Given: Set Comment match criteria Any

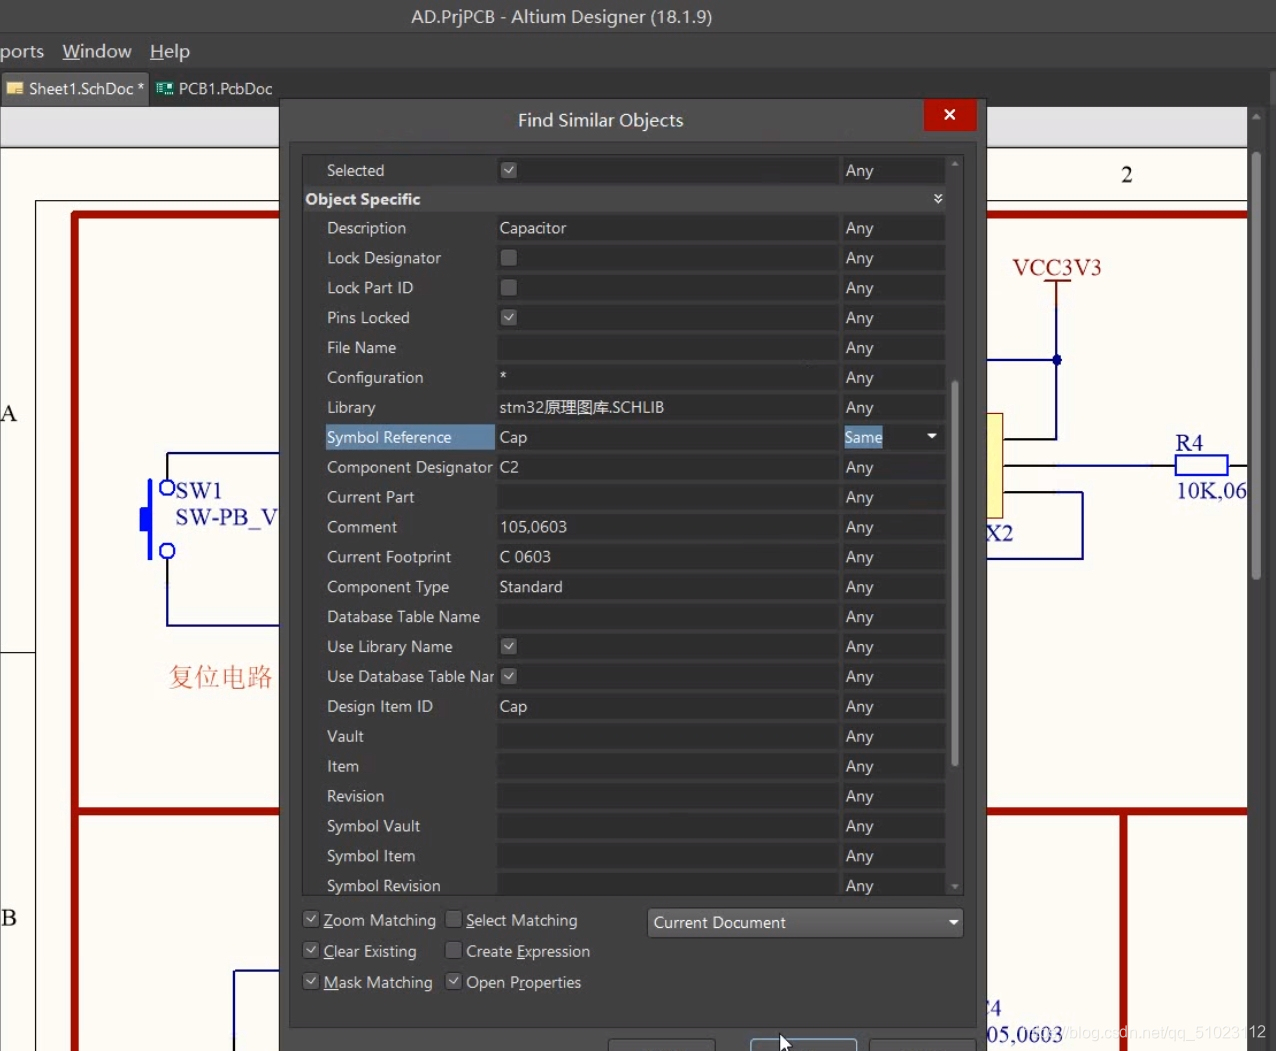Looking at the screenshot, I should pos(892,527).
